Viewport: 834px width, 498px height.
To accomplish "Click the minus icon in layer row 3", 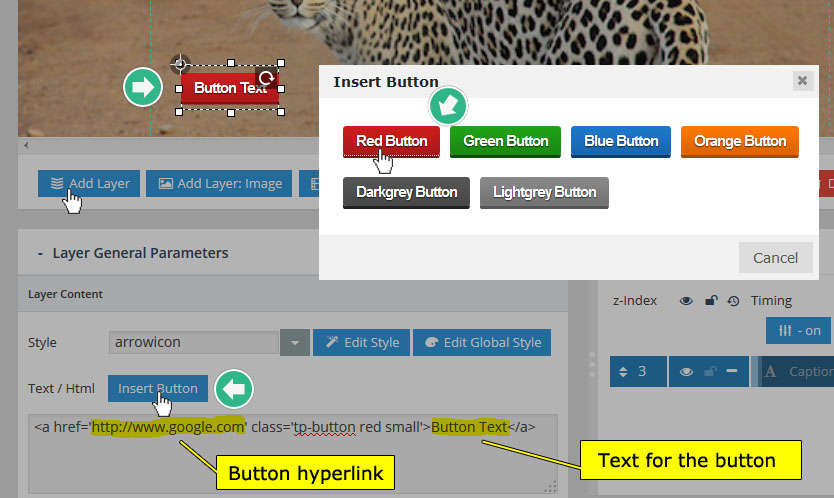I will [732, 371].
